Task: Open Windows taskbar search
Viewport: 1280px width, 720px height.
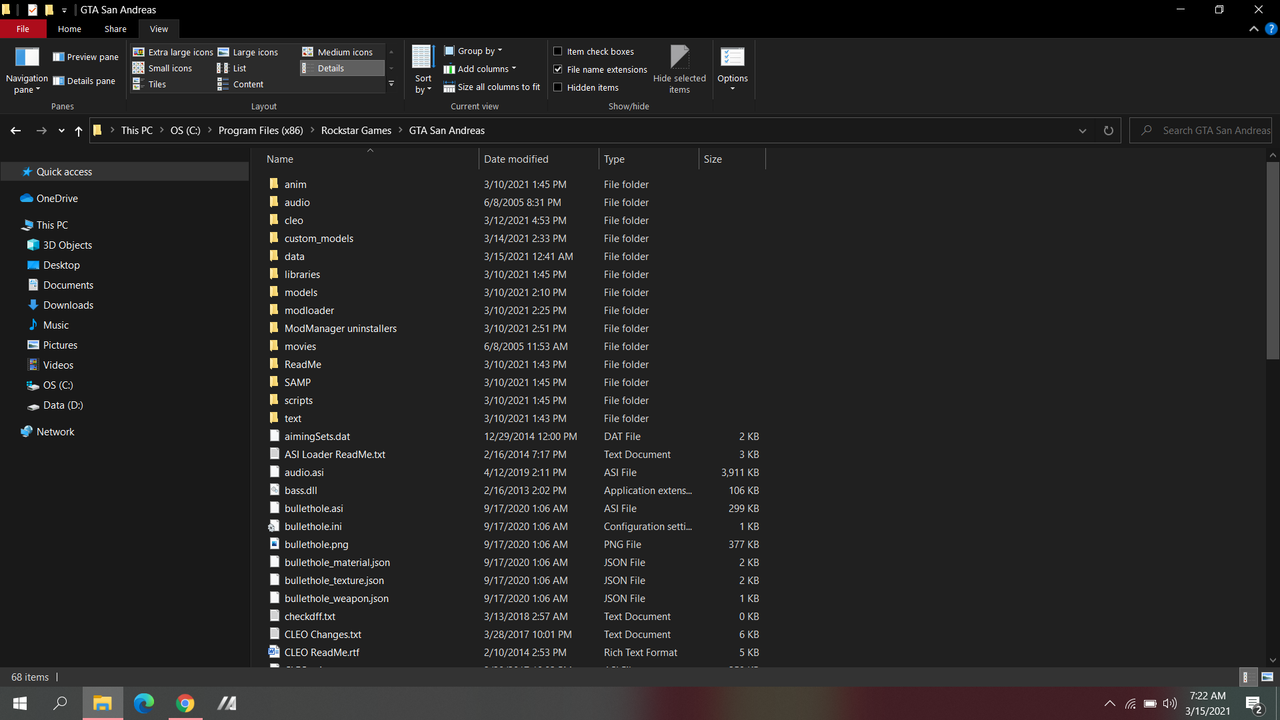Action: click(x=60, y=703)
